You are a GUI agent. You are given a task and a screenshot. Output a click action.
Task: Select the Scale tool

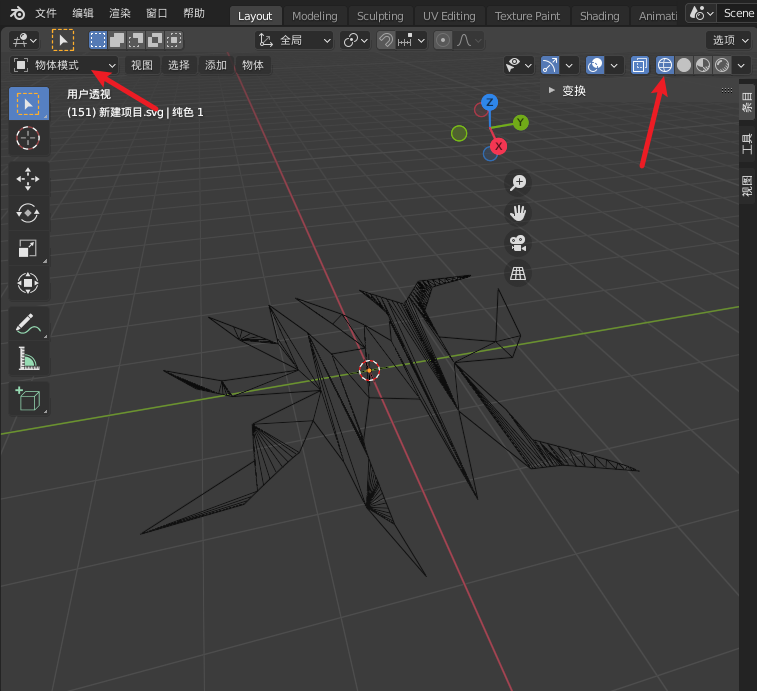click(28, 248)
